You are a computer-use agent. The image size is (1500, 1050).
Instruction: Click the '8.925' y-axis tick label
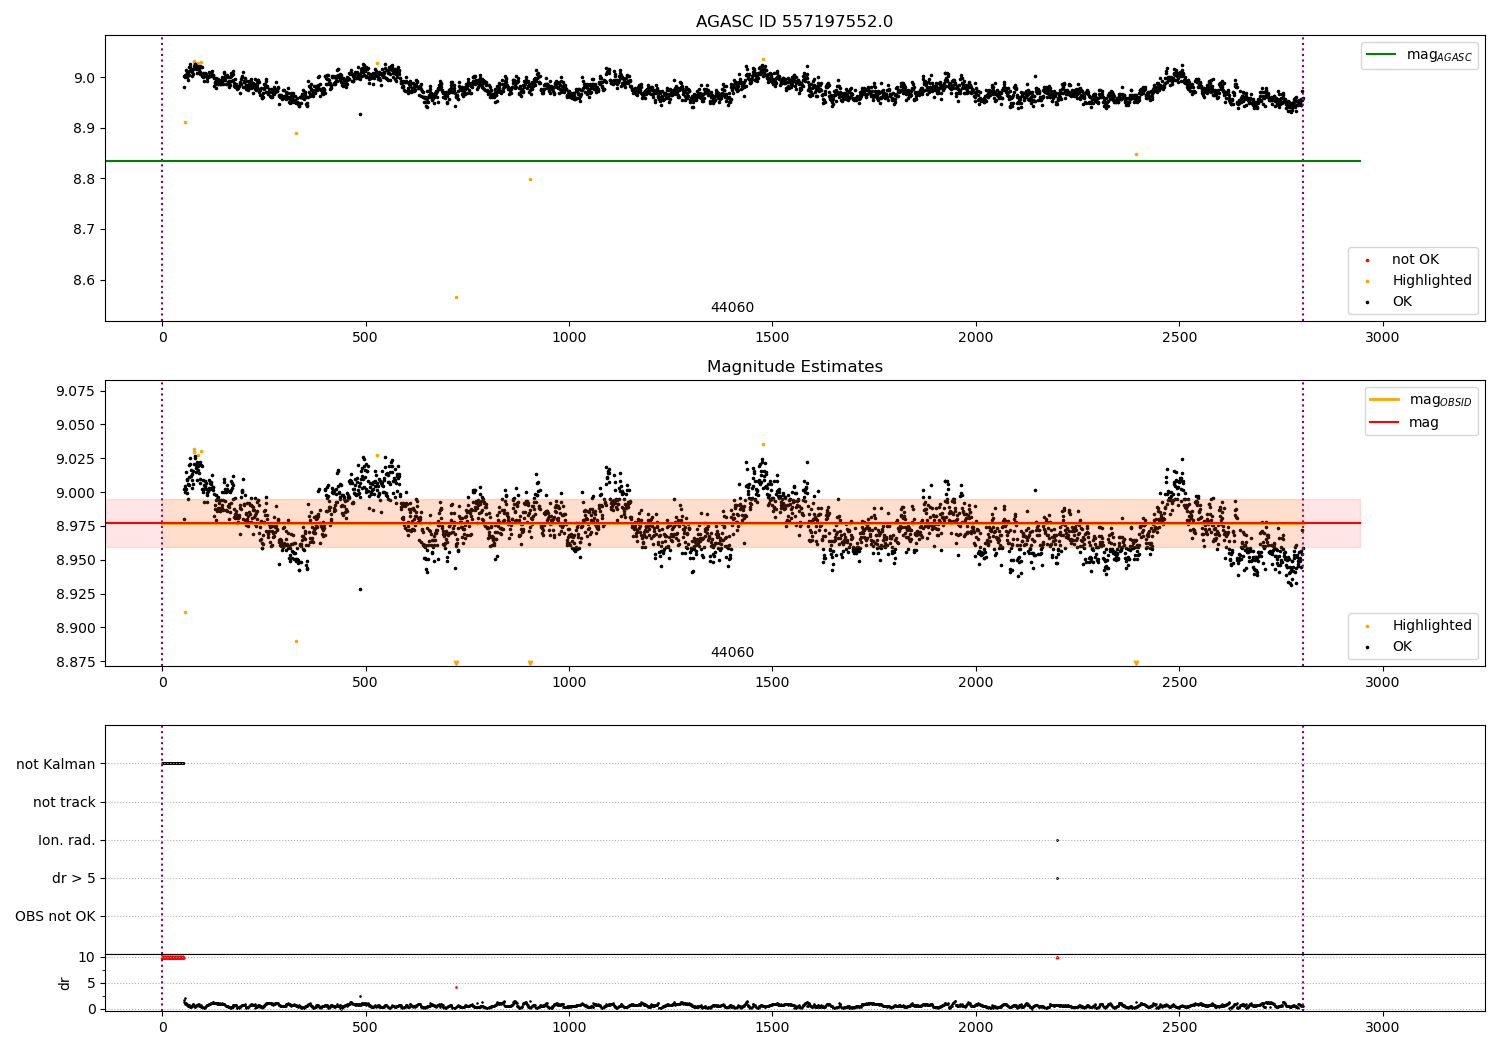click(x=76, y=594)
